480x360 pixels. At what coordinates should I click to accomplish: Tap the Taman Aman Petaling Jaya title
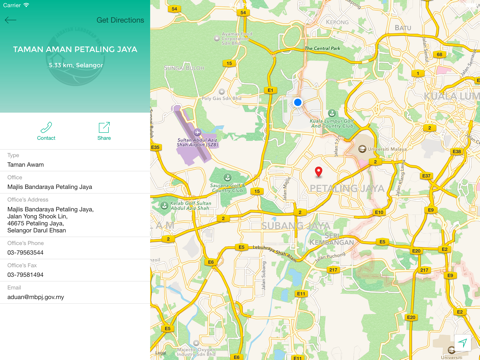(x=75, y=49)
